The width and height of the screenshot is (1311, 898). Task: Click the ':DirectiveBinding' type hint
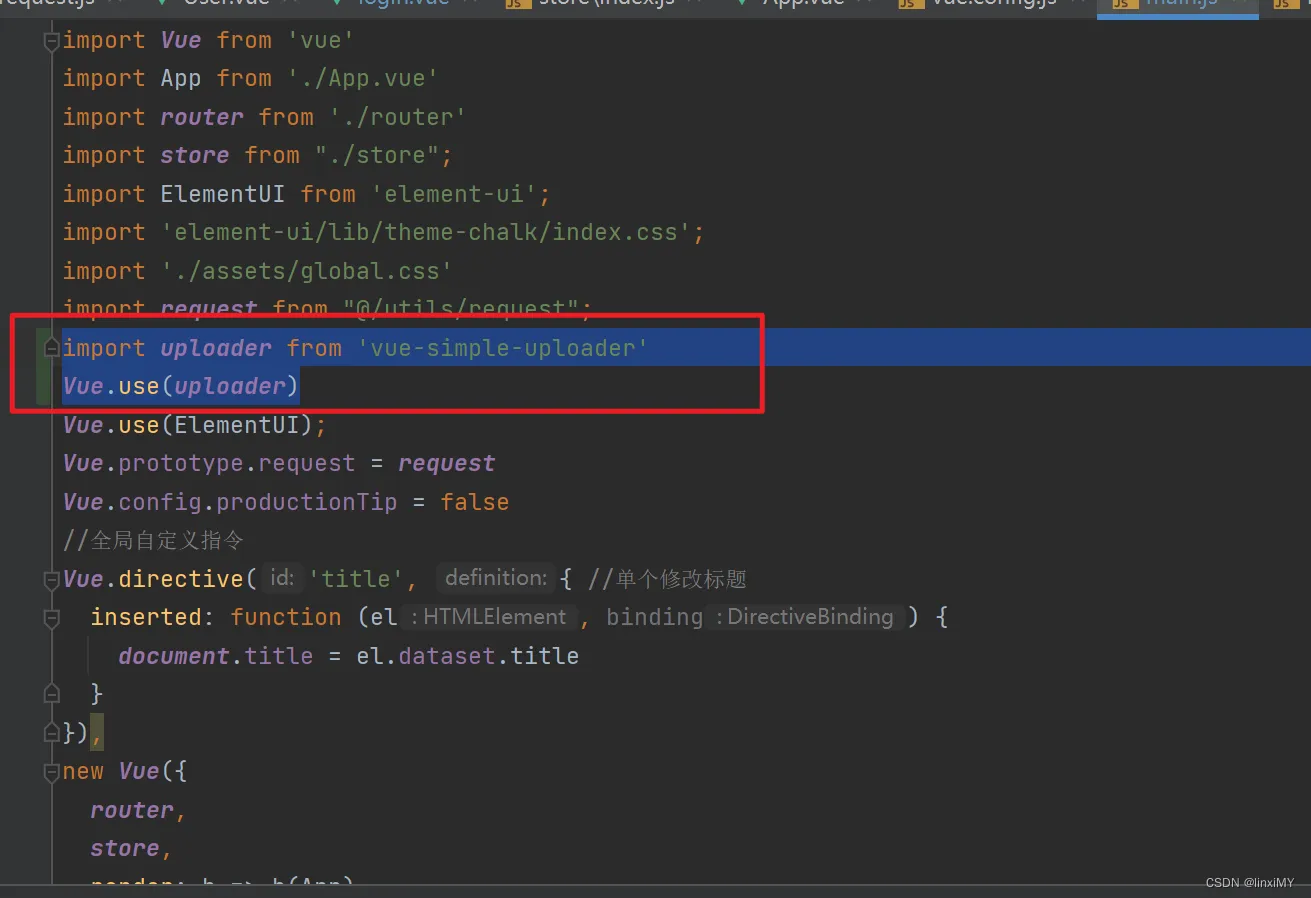[807, 617]
